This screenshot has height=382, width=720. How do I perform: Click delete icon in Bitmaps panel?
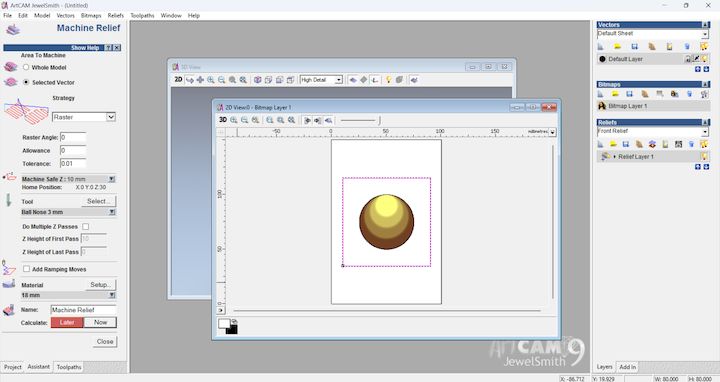(689, 94)
